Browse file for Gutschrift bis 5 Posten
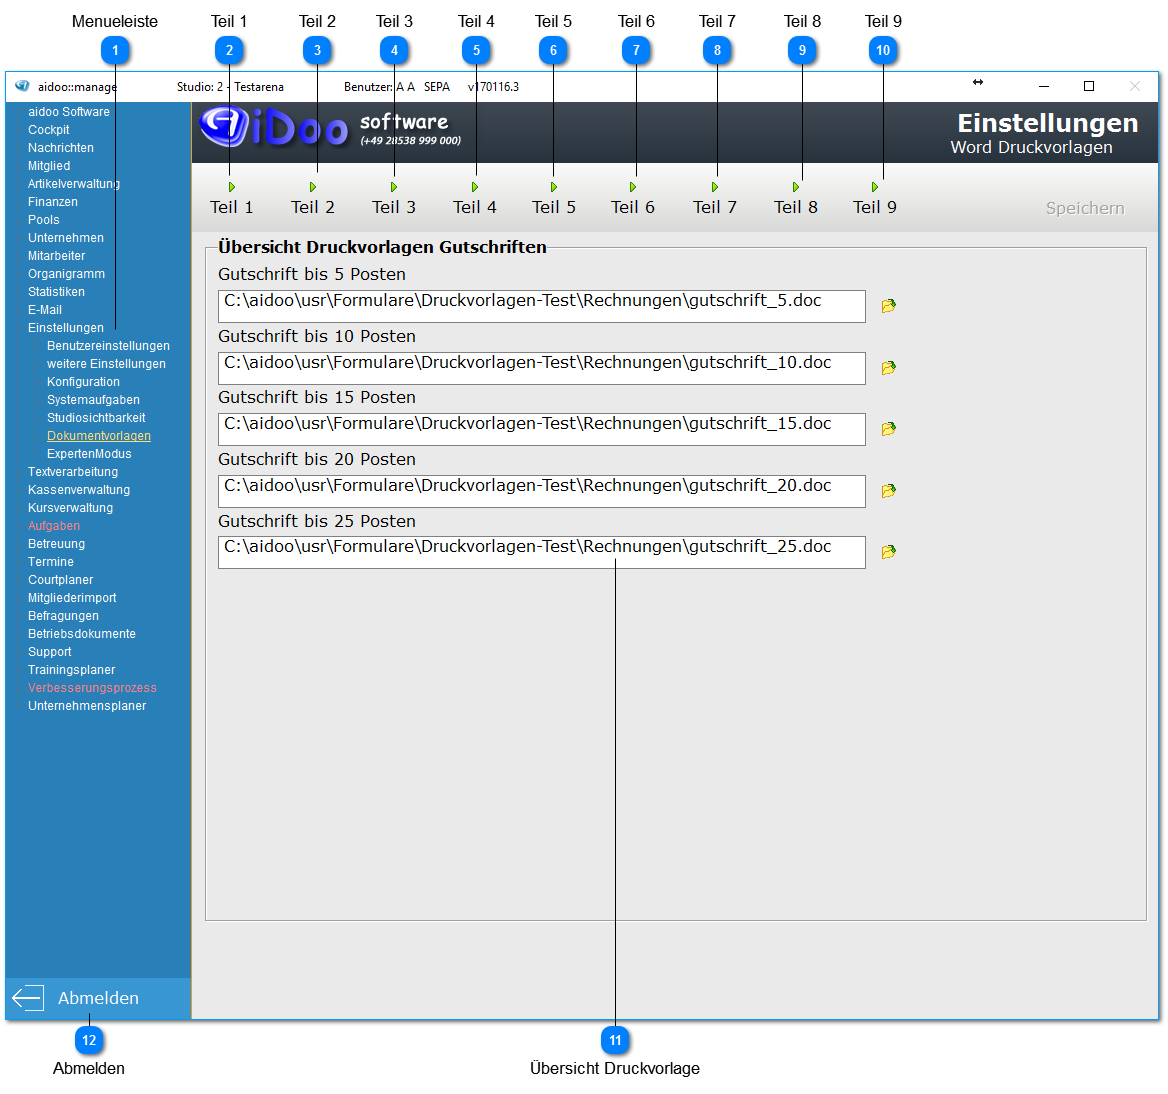The width and height of the screenshot is (1168, 1094). (x=888, y=306)
